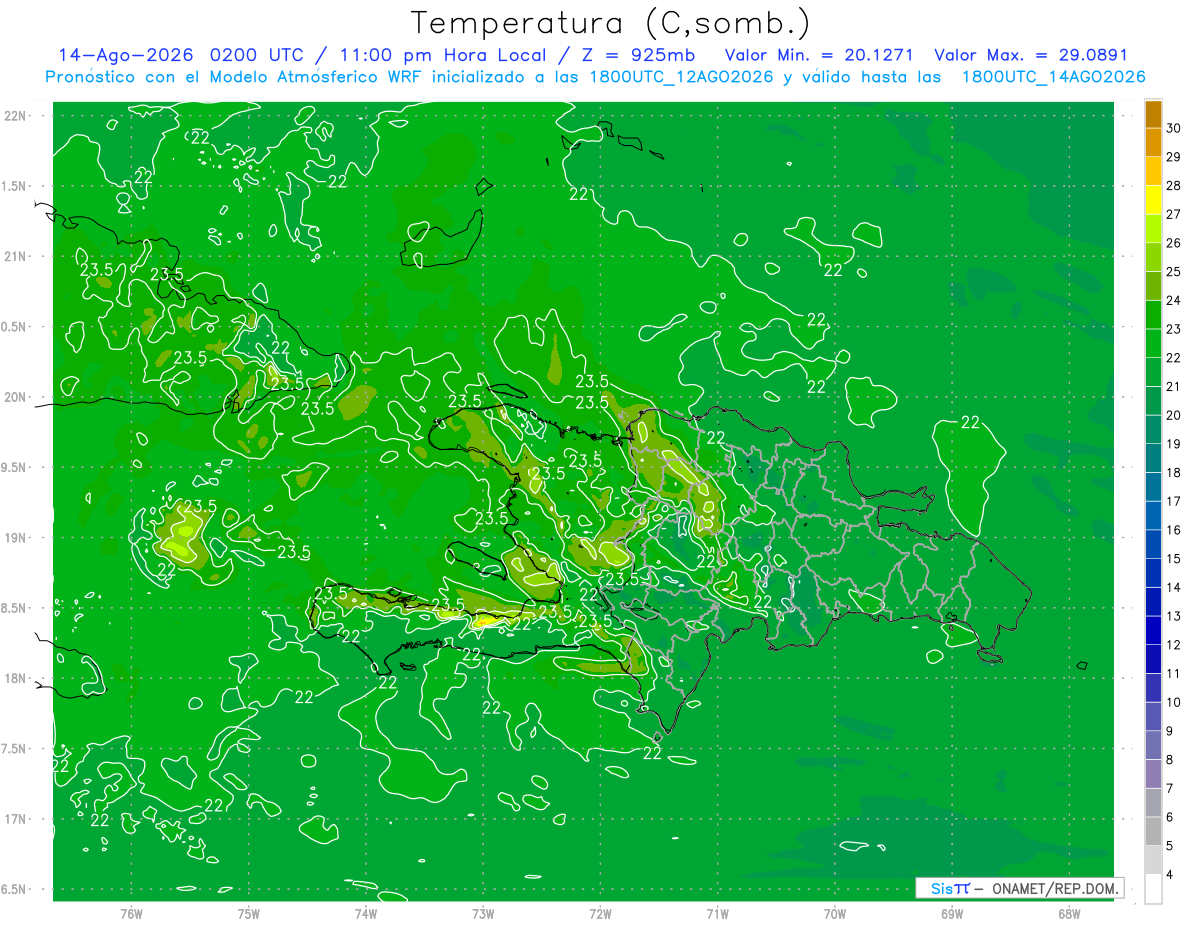This screenshot has width=1200, height=927.
Task: Pick the amber swatch between 28 and 29
Action: [x=1153, y=172]
